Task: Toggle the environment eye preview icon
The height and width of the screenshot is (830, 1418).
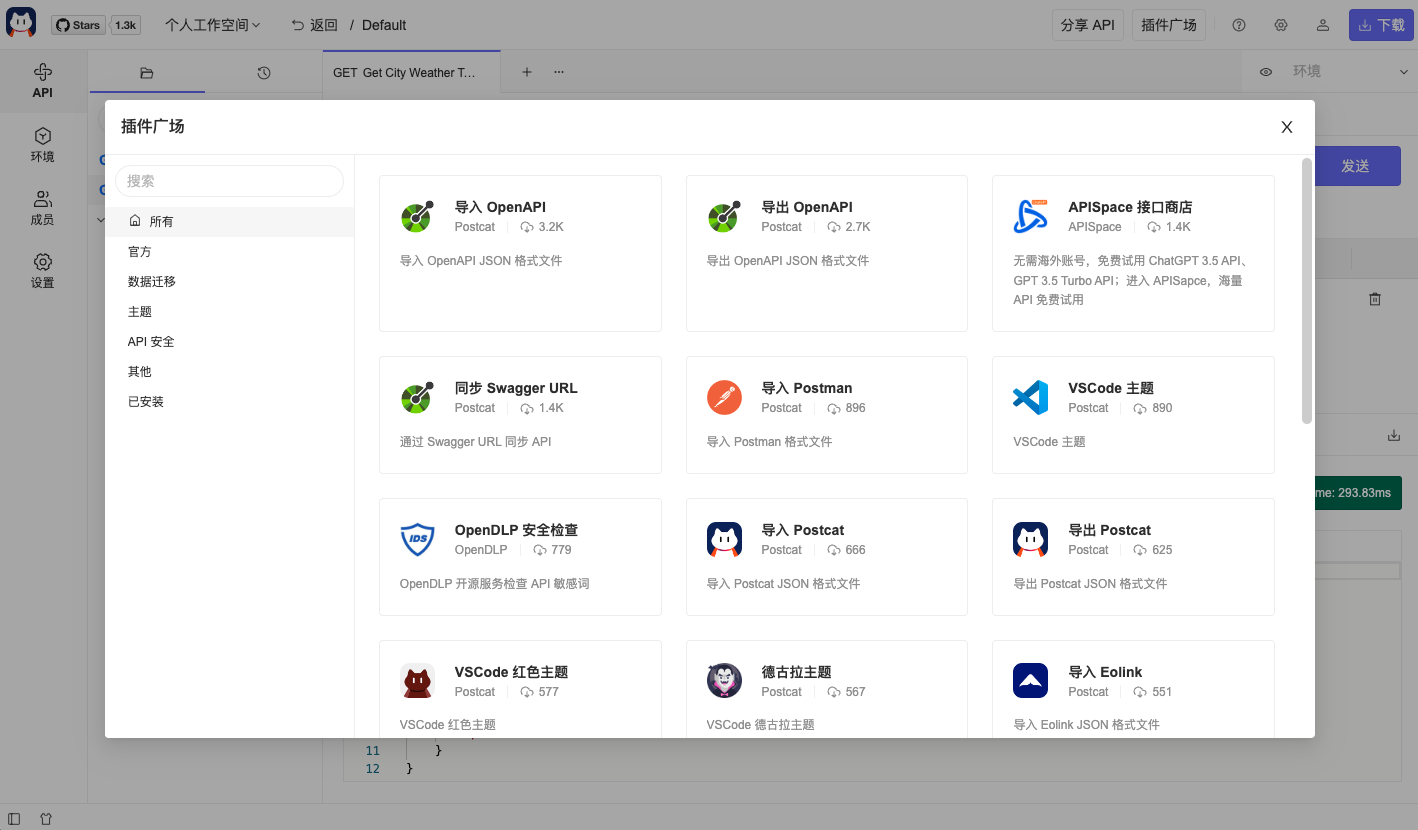Action: [1266, 72]
